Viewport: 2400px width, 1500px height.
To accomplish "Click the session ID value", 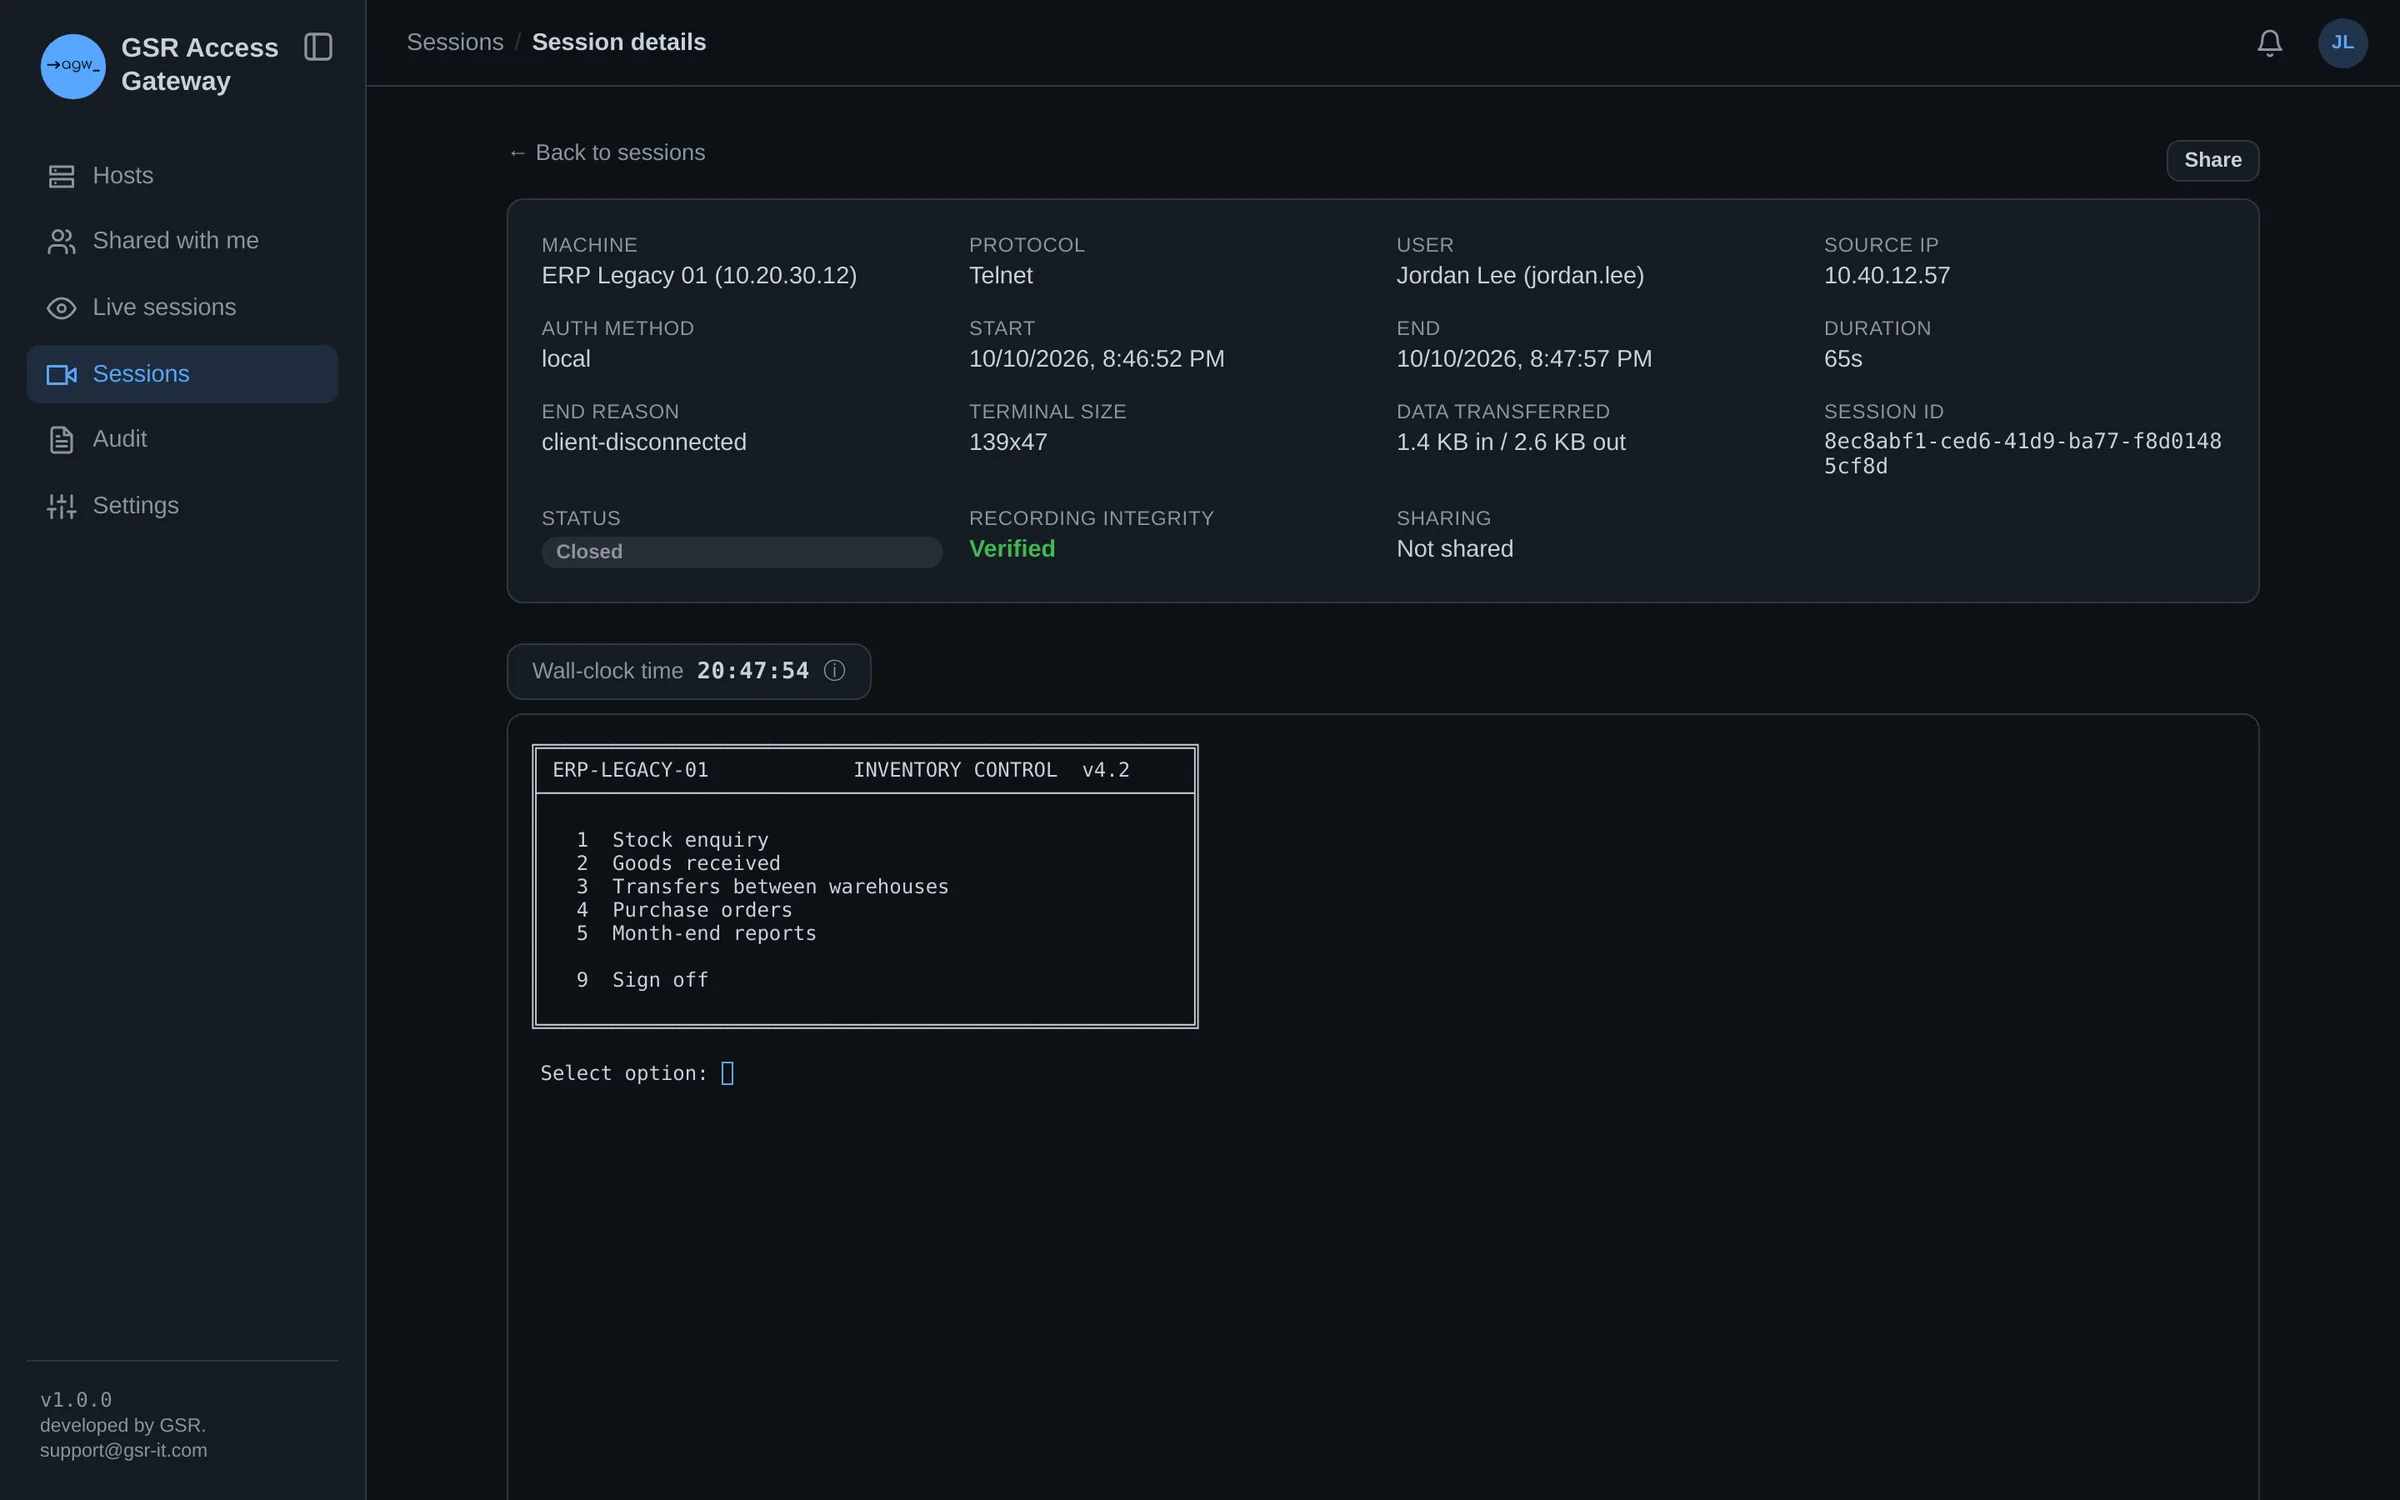I will click(2022, 454).
